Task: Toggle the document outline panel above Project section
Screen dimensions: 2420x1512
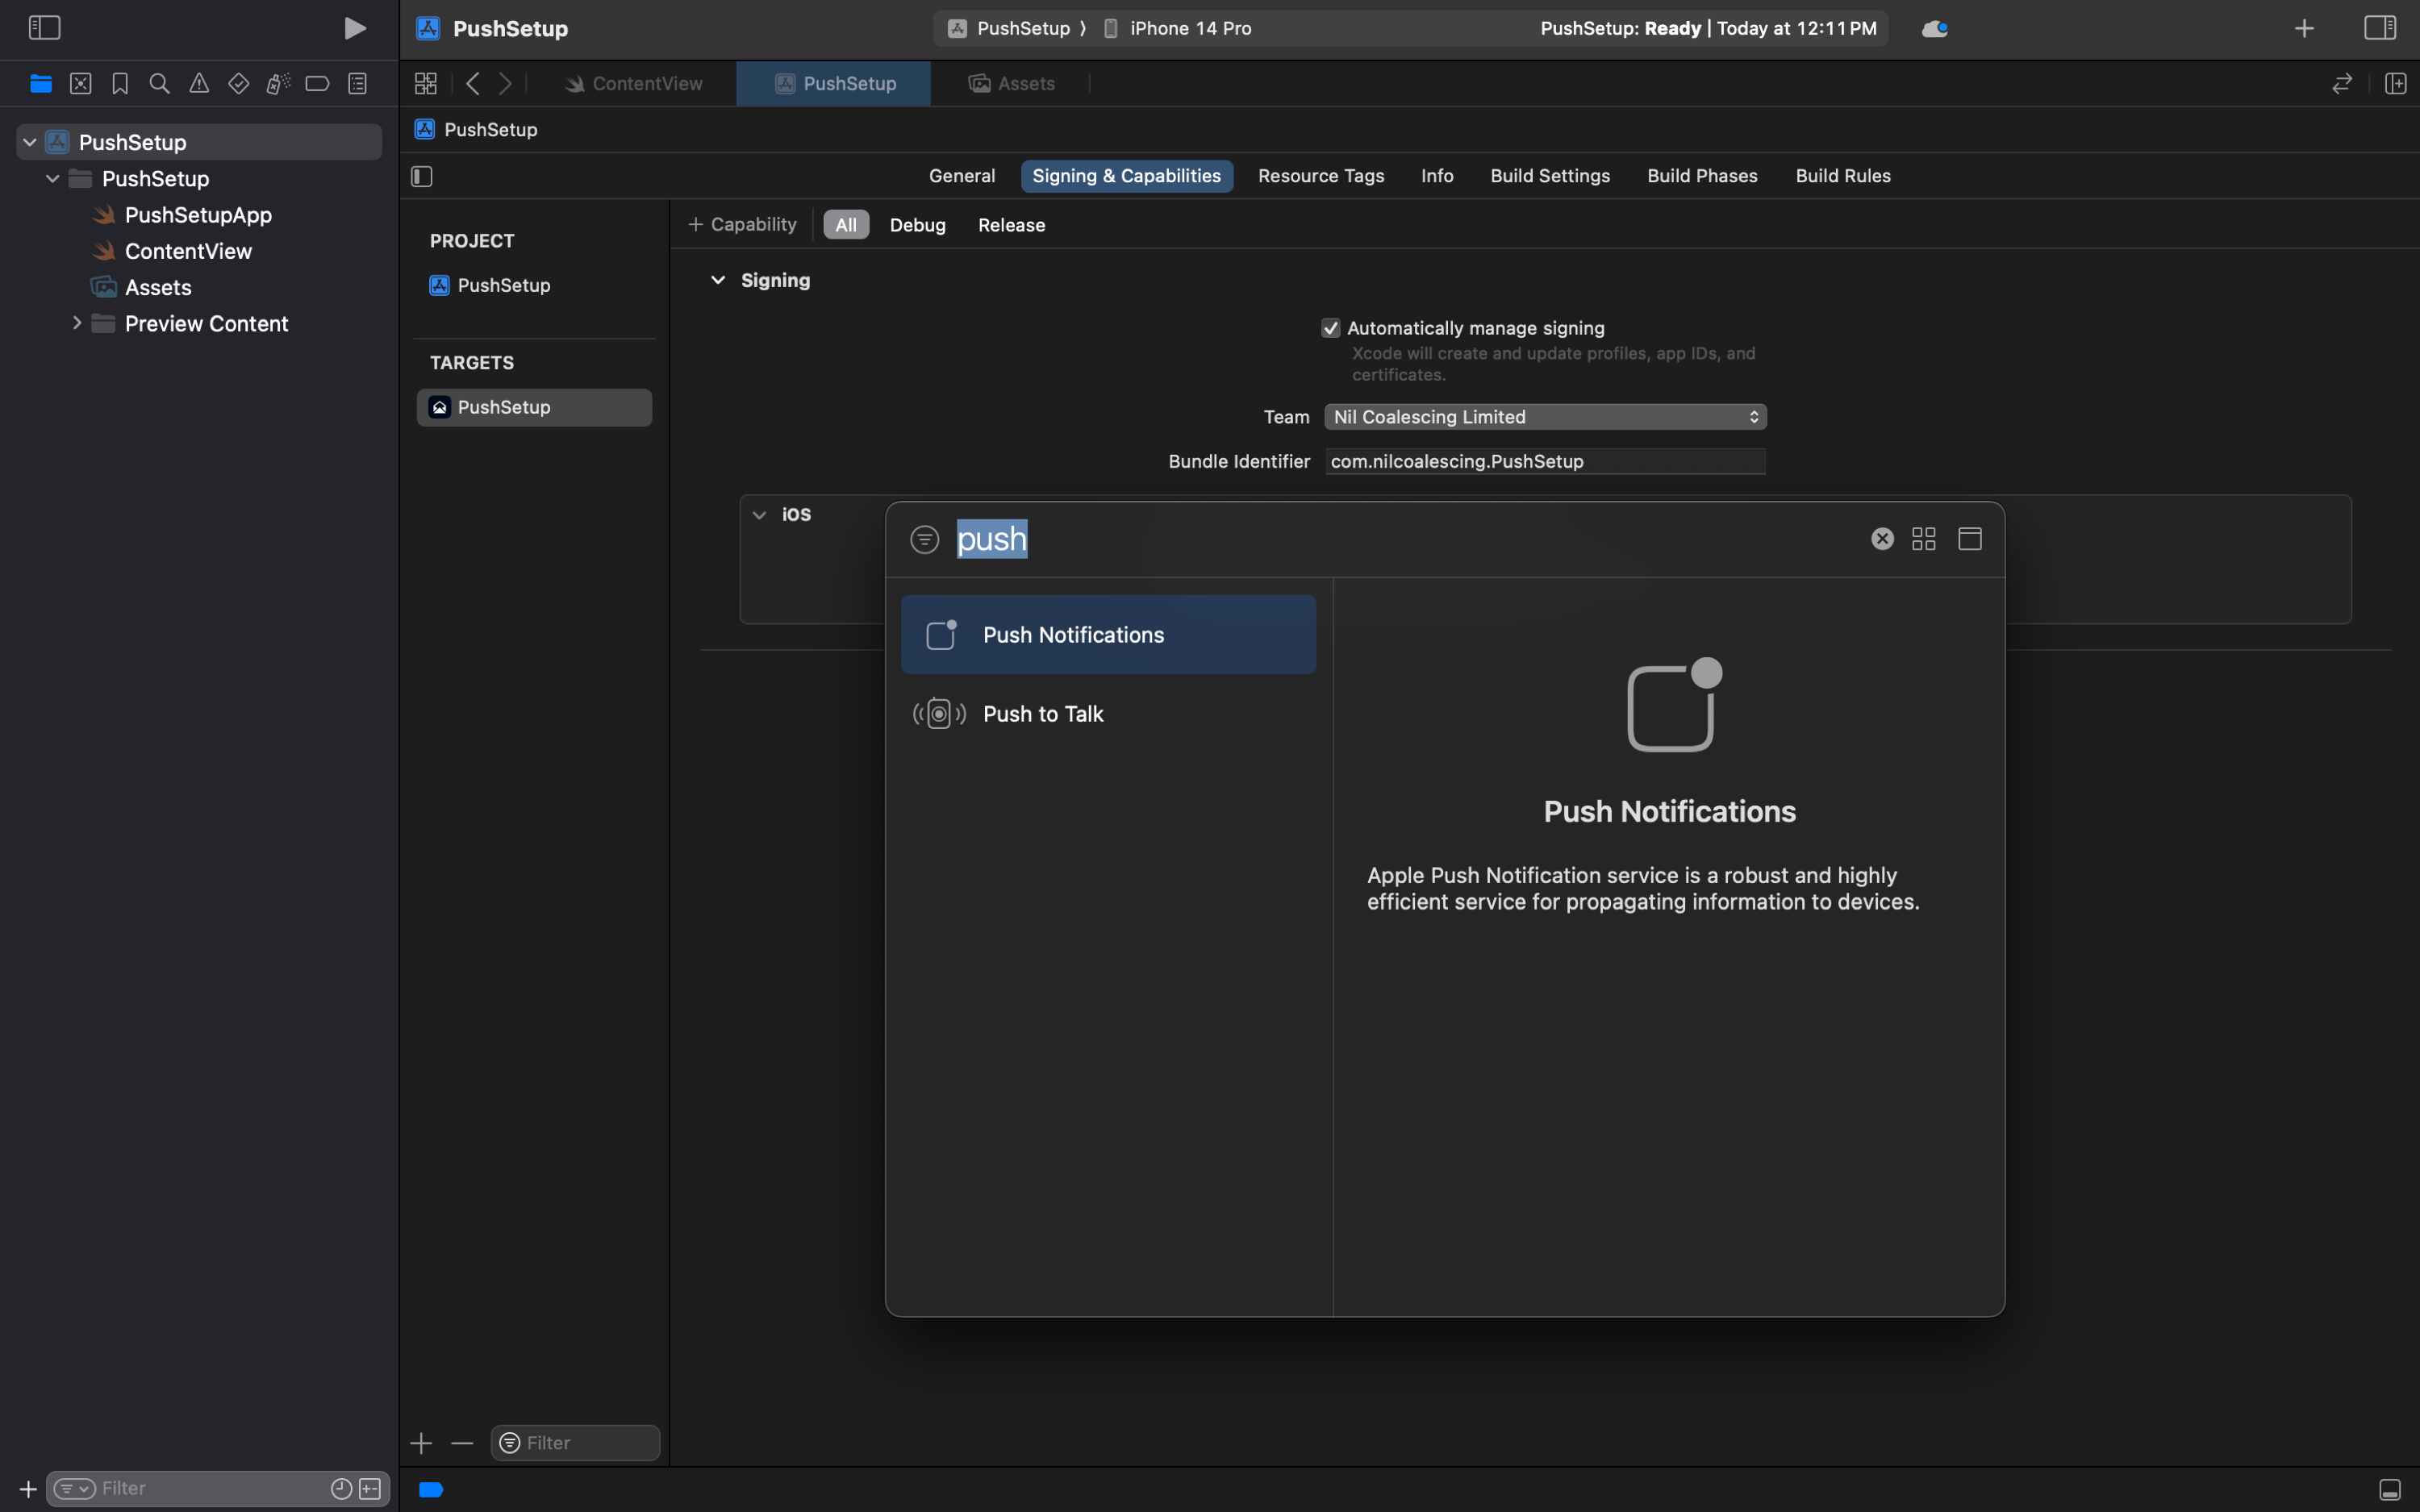Action: (x=420, y=176)
